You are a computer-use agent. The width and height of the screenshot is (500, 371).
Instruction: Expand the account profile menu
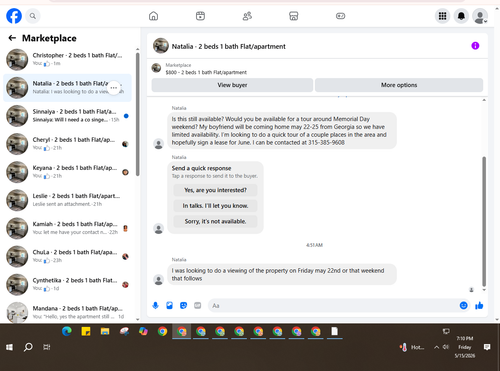click(x=480, y=16)
